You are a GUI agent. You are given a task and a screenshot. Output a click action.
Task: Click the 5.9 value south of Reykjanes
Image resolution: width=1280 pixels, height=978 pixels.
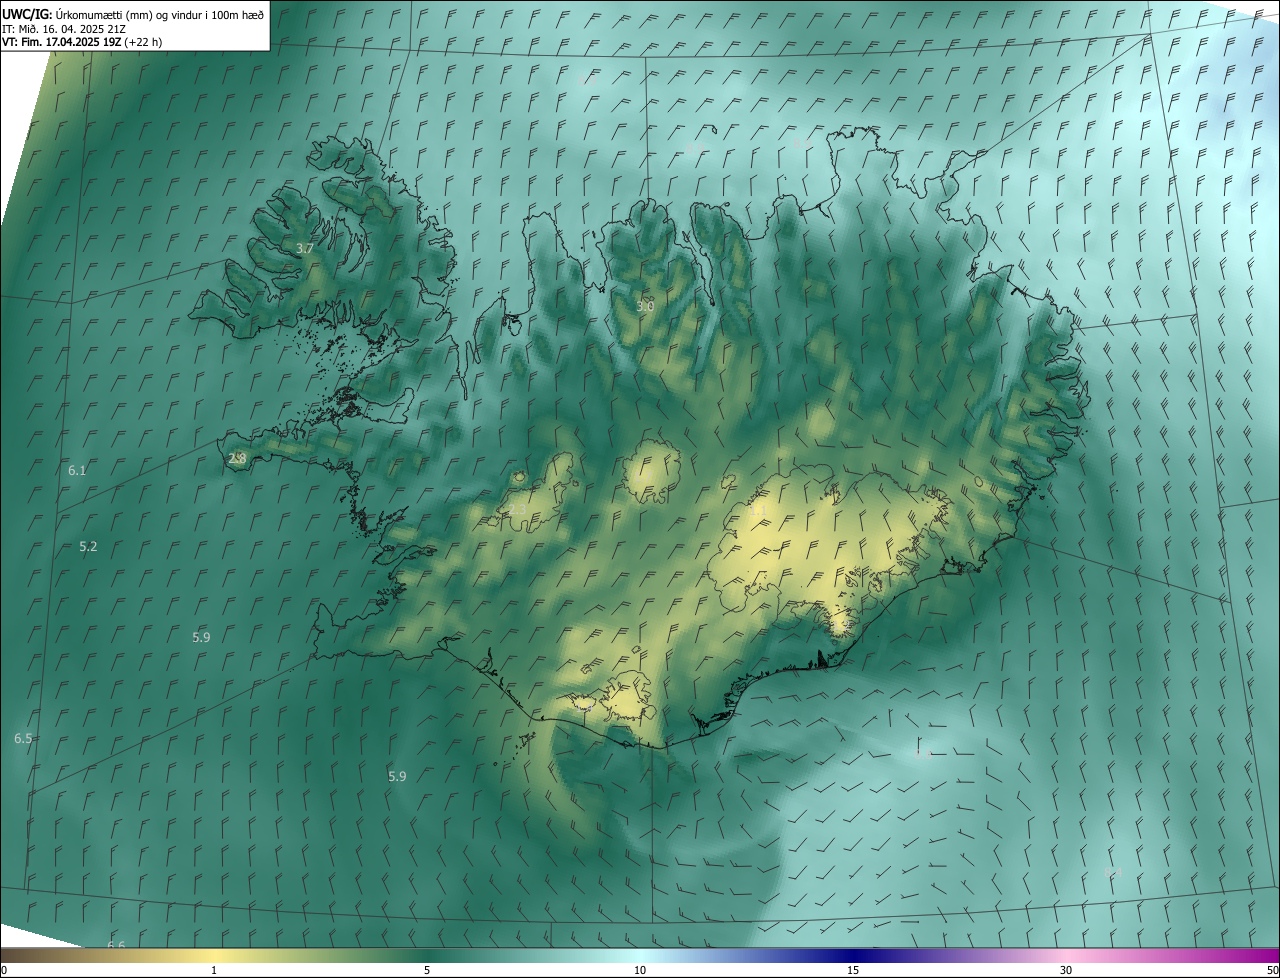pos(397,776)
